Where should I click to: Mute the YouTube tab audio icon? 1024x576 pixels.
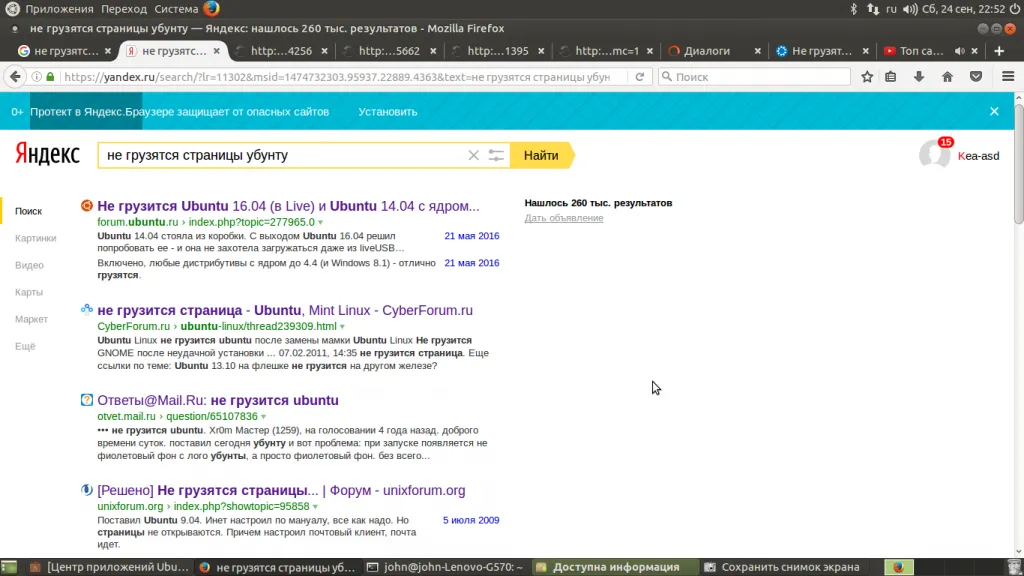[959, 50]
